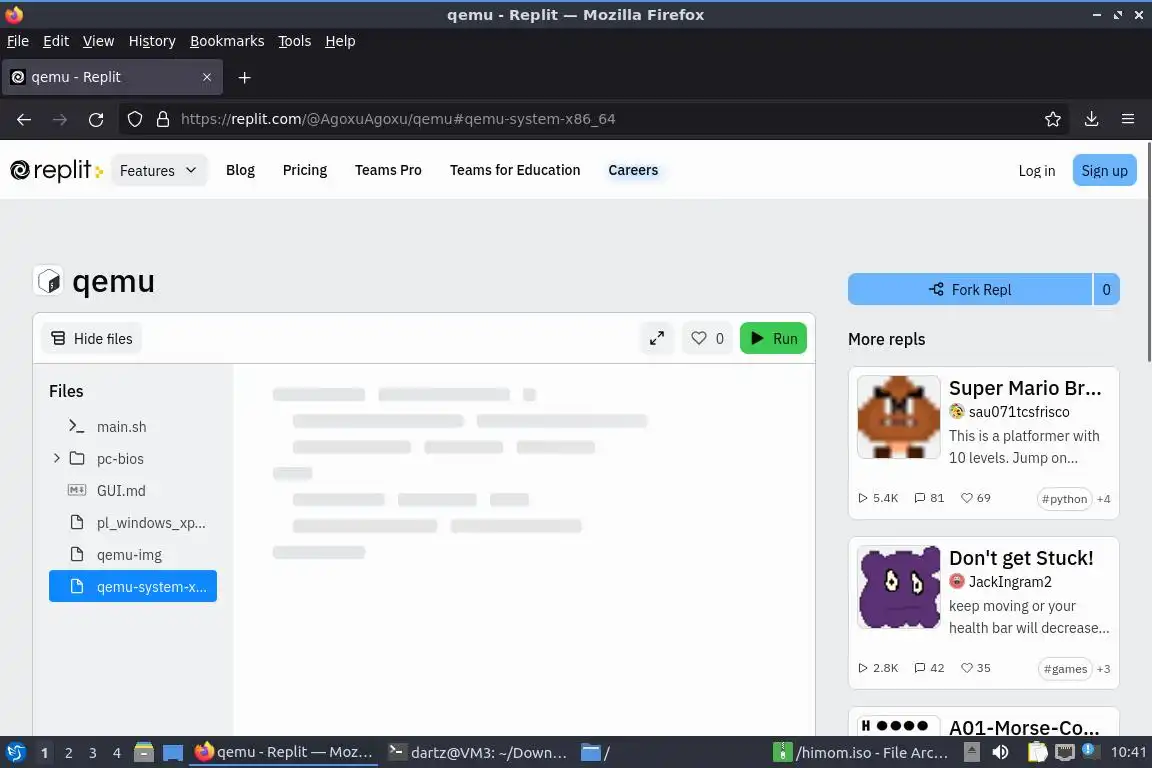Open the clipboard tray icon
Screen dimensions: 1152x768
pos(1037,753)
